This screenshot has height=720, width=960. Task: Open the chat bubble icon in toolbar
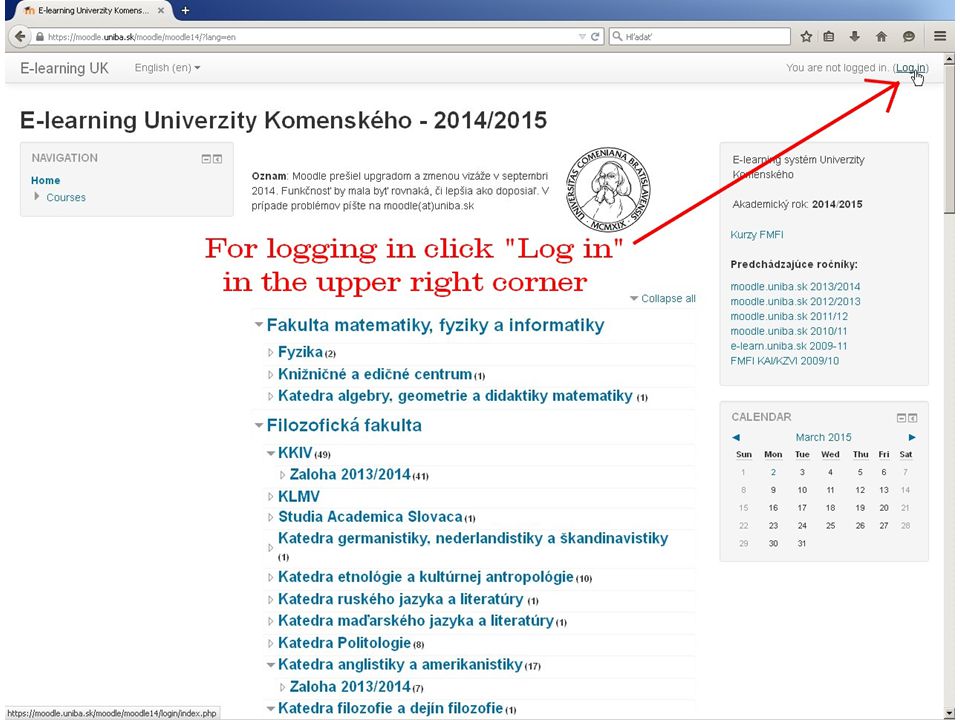(x=909, y=37)
